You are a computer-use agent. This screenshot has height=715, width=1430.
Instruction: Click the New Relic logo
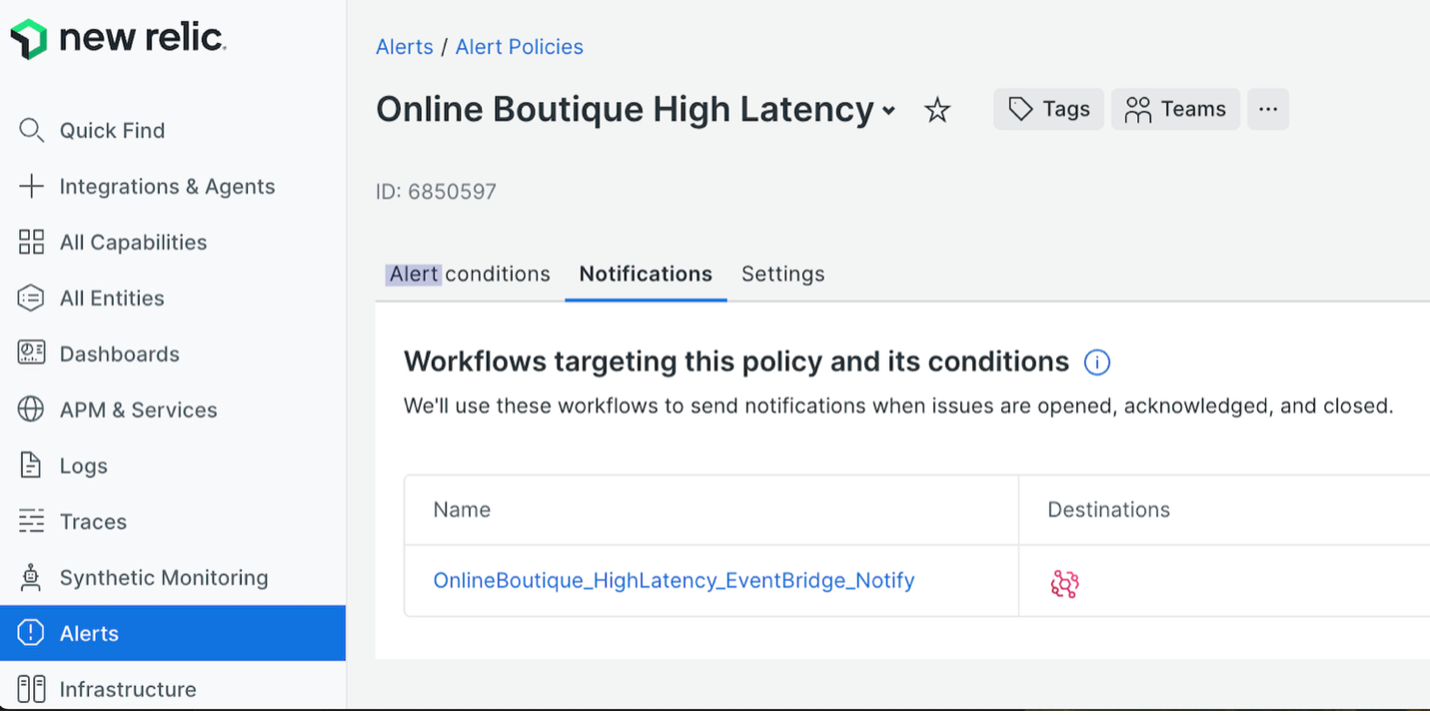coord(118,38)
